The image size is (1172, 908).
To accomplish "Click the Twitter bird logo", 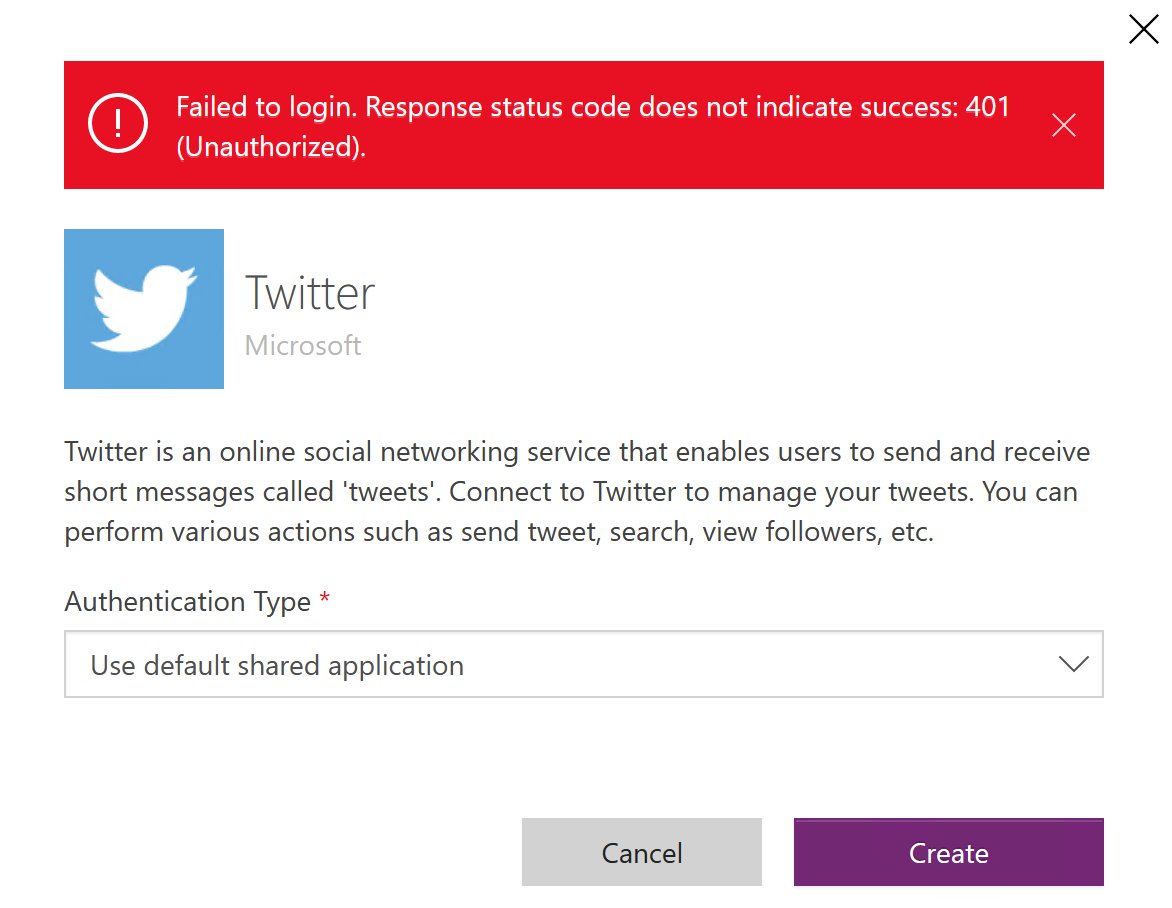I will tap(144, 309).
